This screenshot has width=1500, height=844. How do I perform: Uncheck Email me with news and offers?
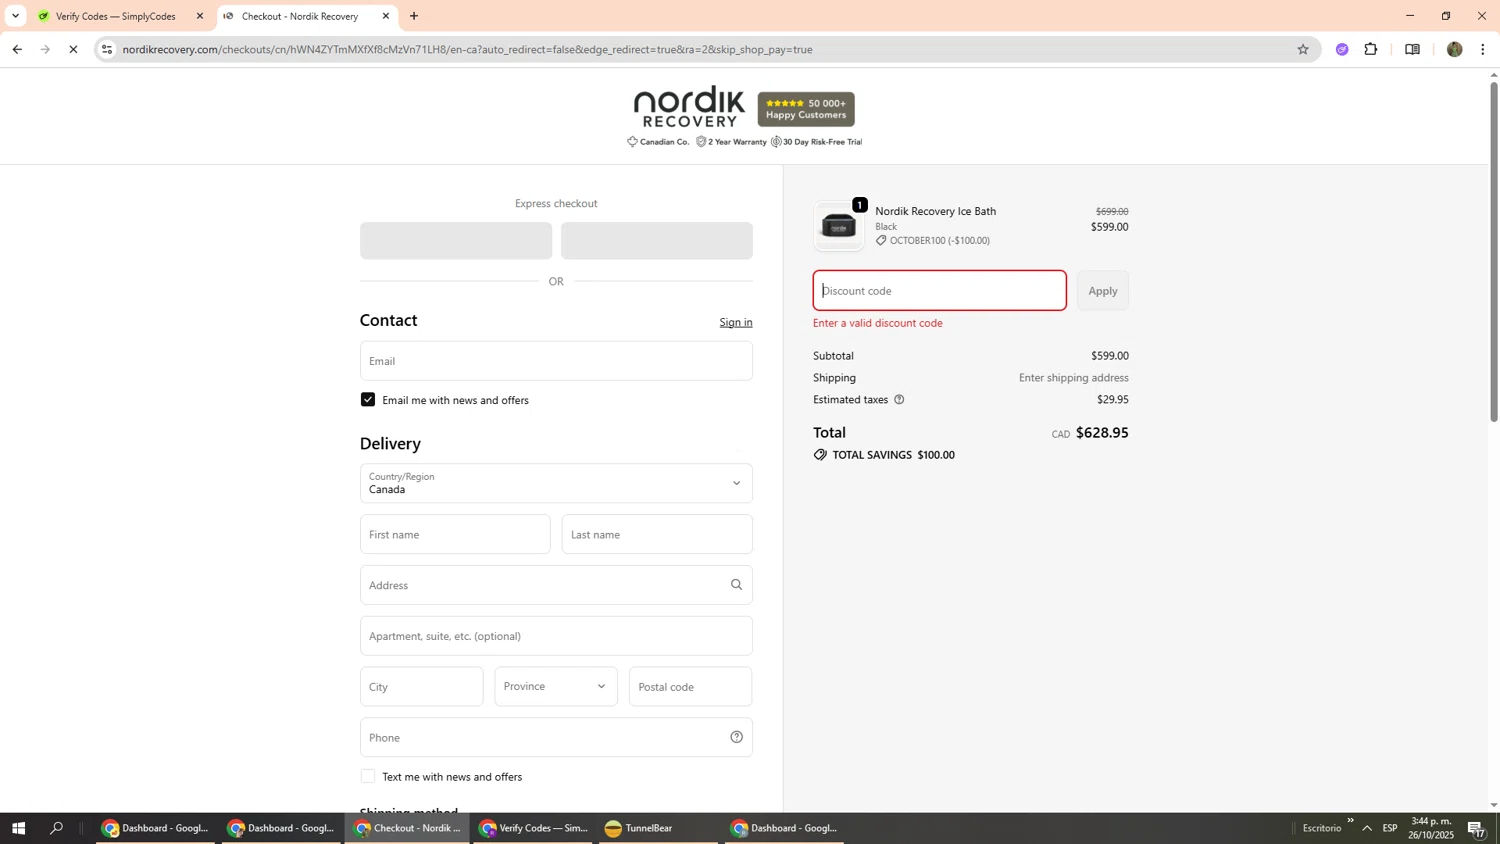click(368, 399)
